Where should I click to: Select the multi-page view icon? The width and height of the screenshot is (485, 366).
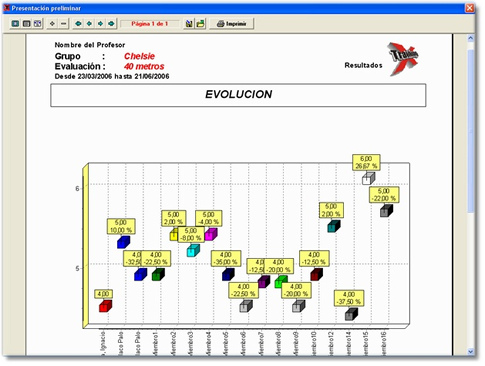37,24
